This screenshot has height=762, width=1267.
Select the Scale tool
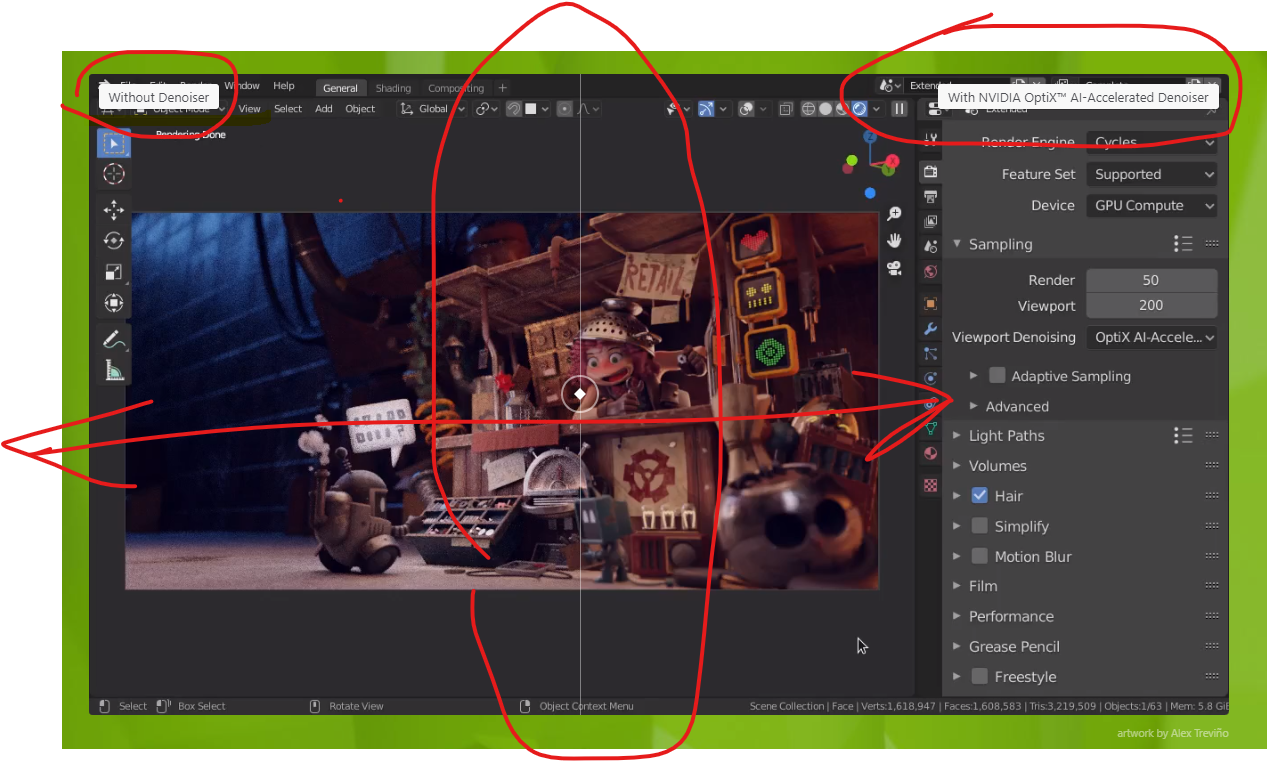113,272
